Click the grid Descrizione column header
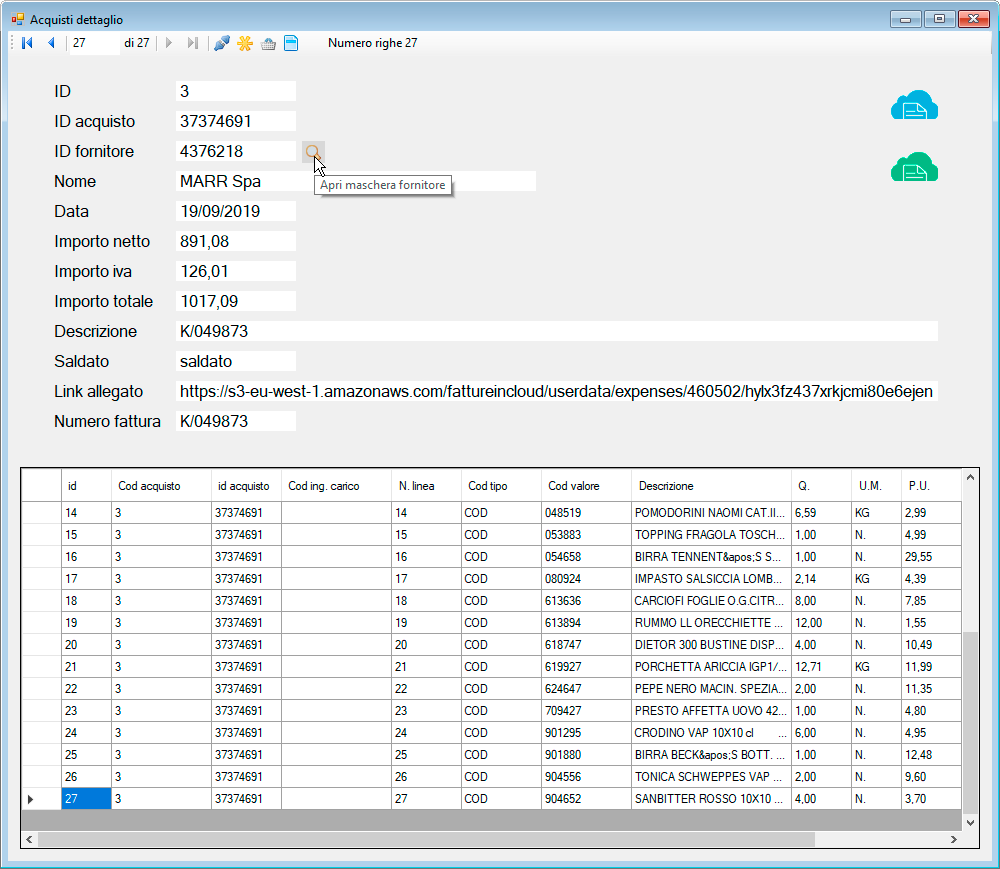The width and height of the screenshot is (1000, 869). [x=711, y=486]
